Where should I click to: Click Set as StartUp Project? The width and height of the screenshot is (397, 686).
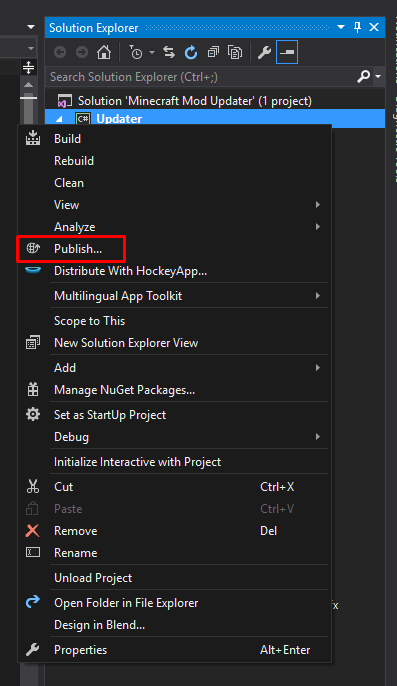(x=175, y=414)
